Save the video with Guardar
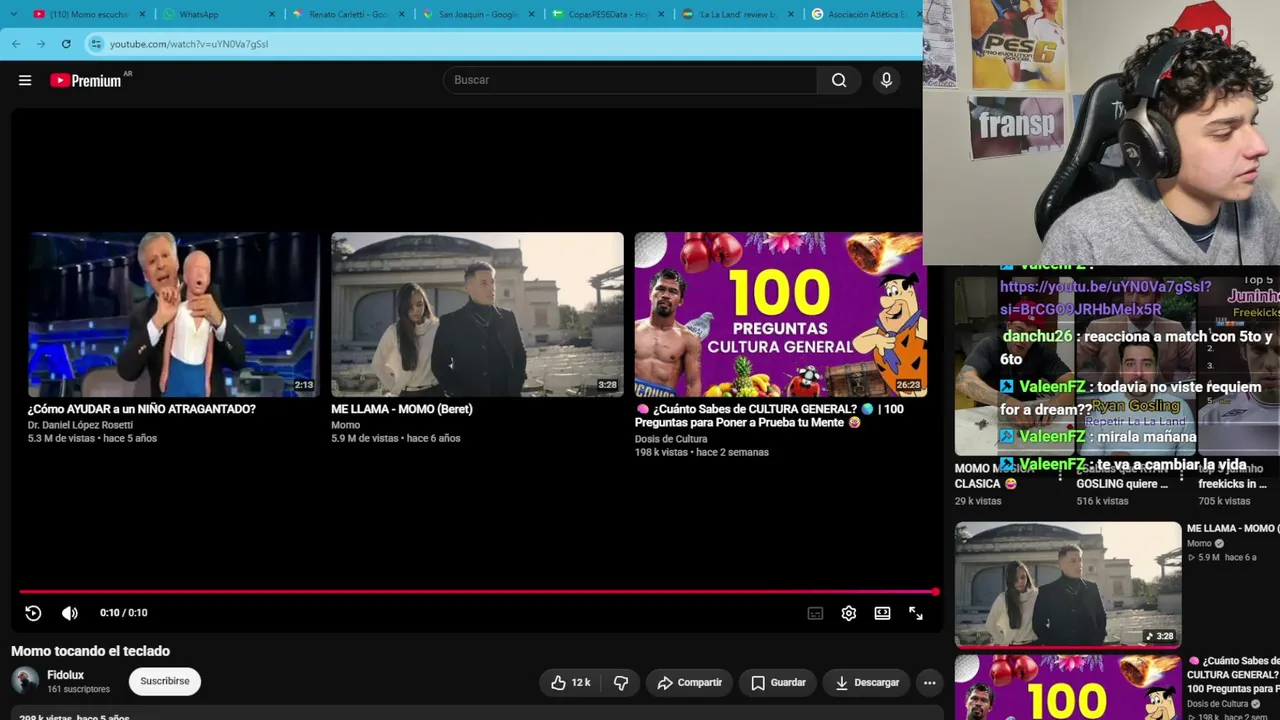1280x720 pixels. point(778,683)
